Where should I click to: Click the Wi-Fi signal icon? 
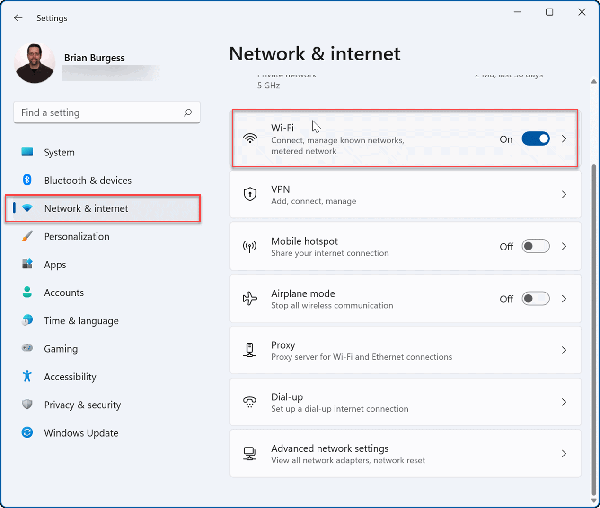click(x=250, y=138)
